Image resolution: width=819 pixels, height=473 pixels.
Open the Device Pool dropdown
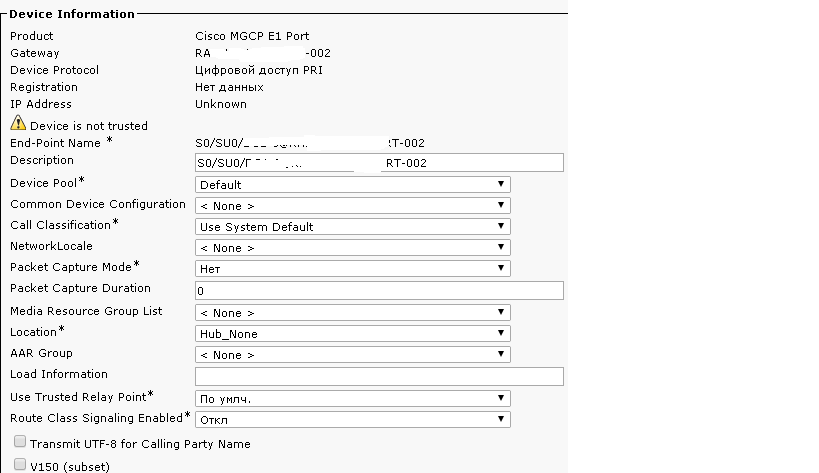pos(353,184)
